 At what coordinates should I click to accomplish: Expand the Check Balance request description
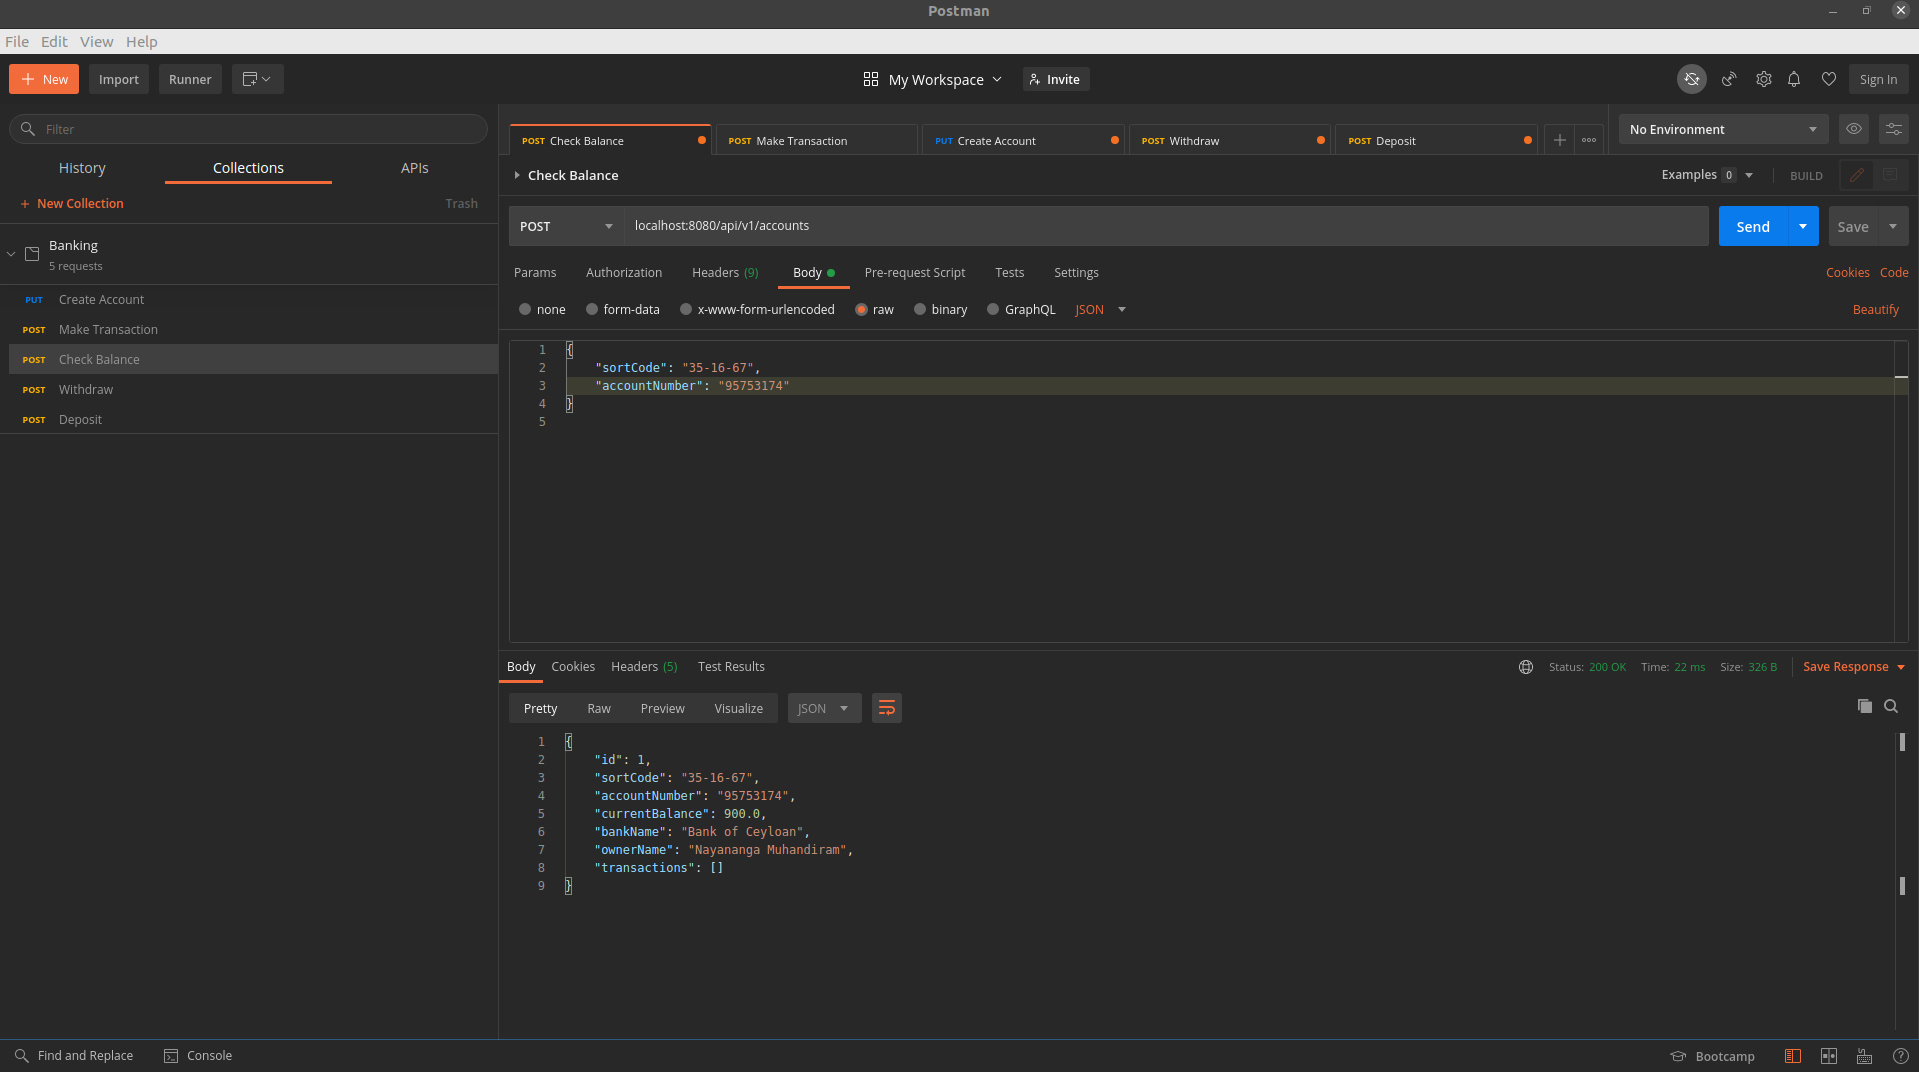[517, 175]
